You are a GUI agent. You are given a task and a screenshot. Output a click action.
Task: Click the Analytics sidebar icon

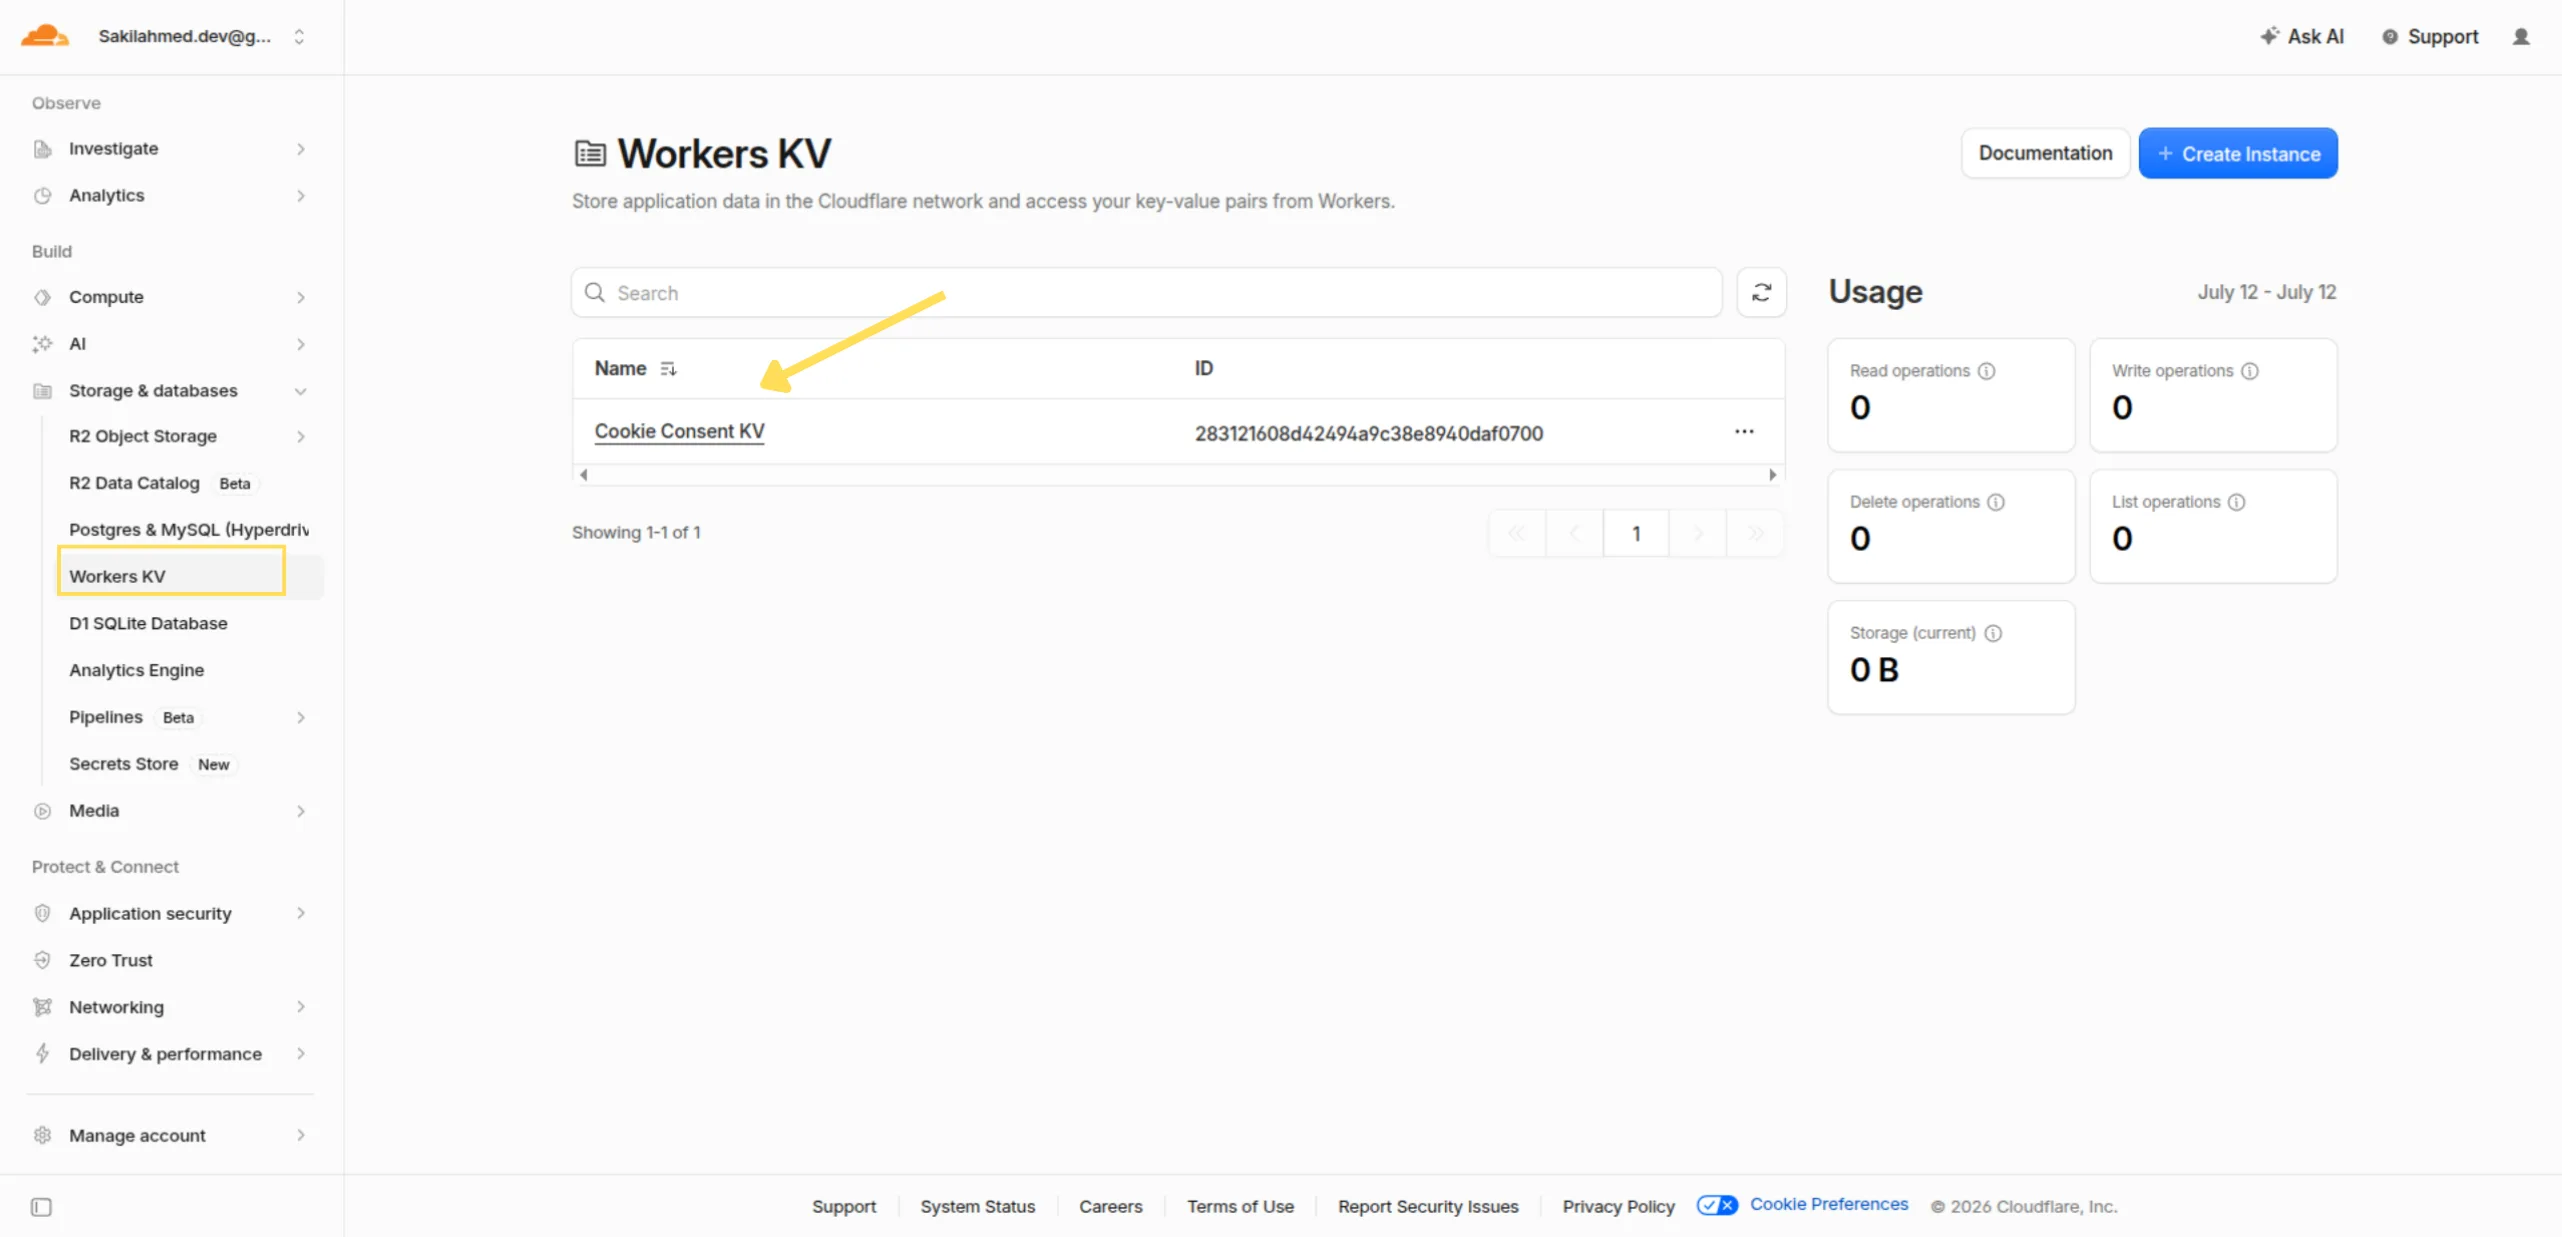pos(42,196)
